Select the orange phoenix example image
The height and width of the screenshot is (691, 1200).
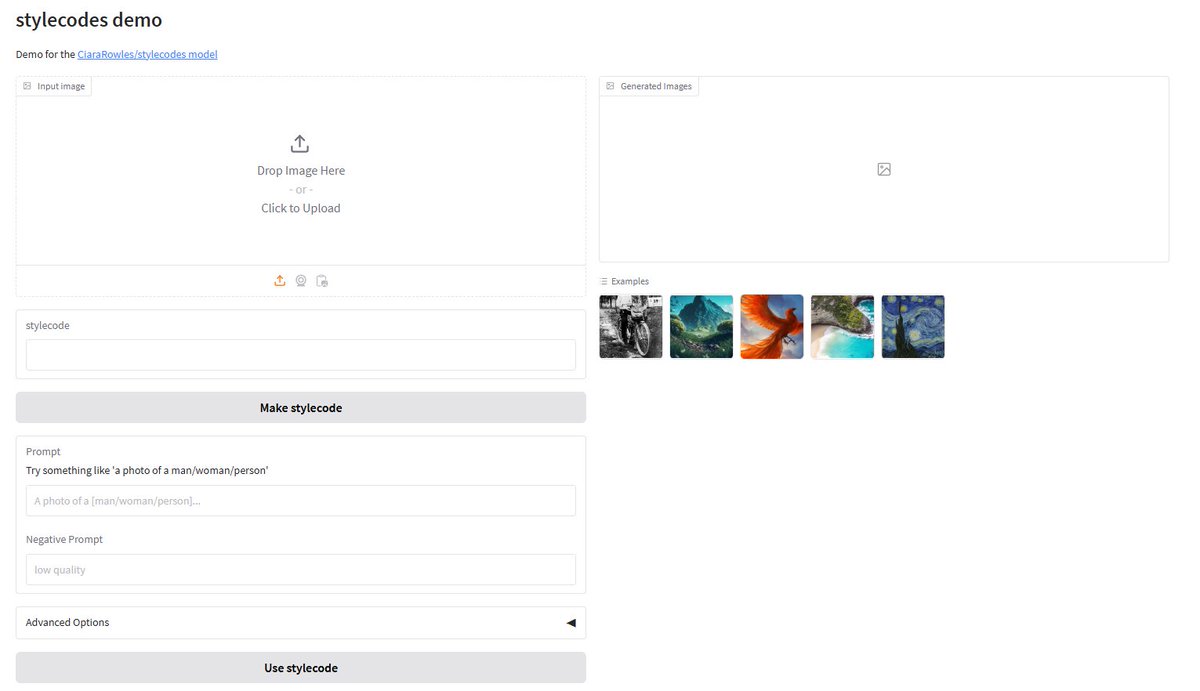click(x=772, y=326)
